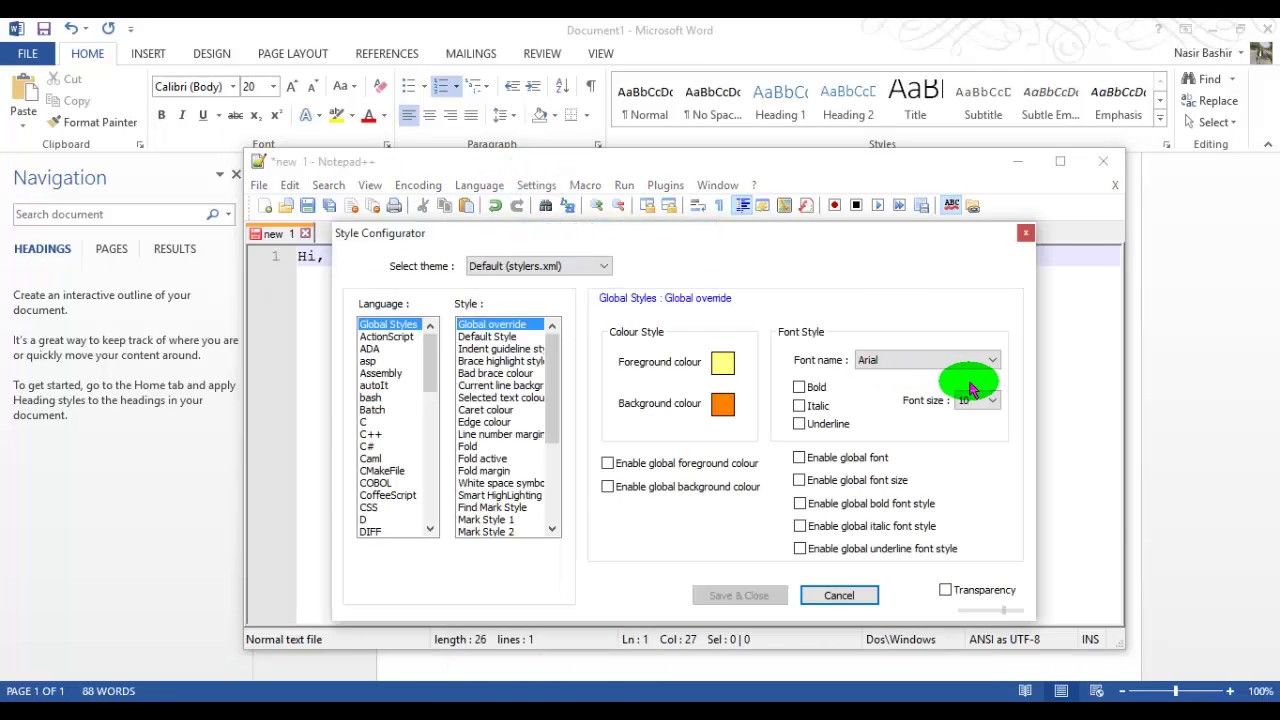Tick the Bold checkbox in Font Style

click(x=799, y=387)
